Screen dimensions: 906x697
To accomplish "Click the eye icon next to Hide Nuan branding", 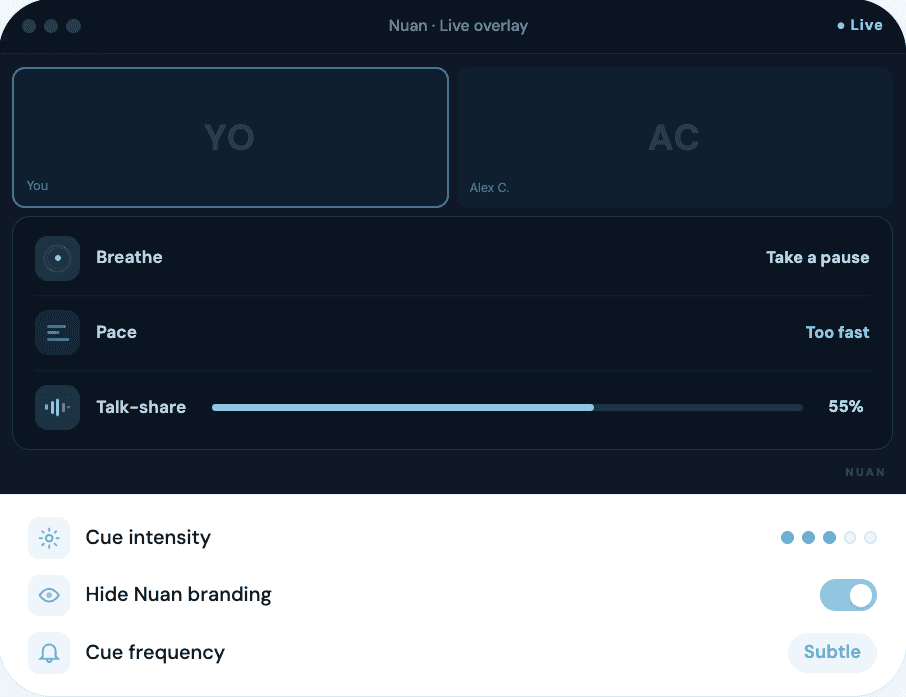I will coord(49,595).
